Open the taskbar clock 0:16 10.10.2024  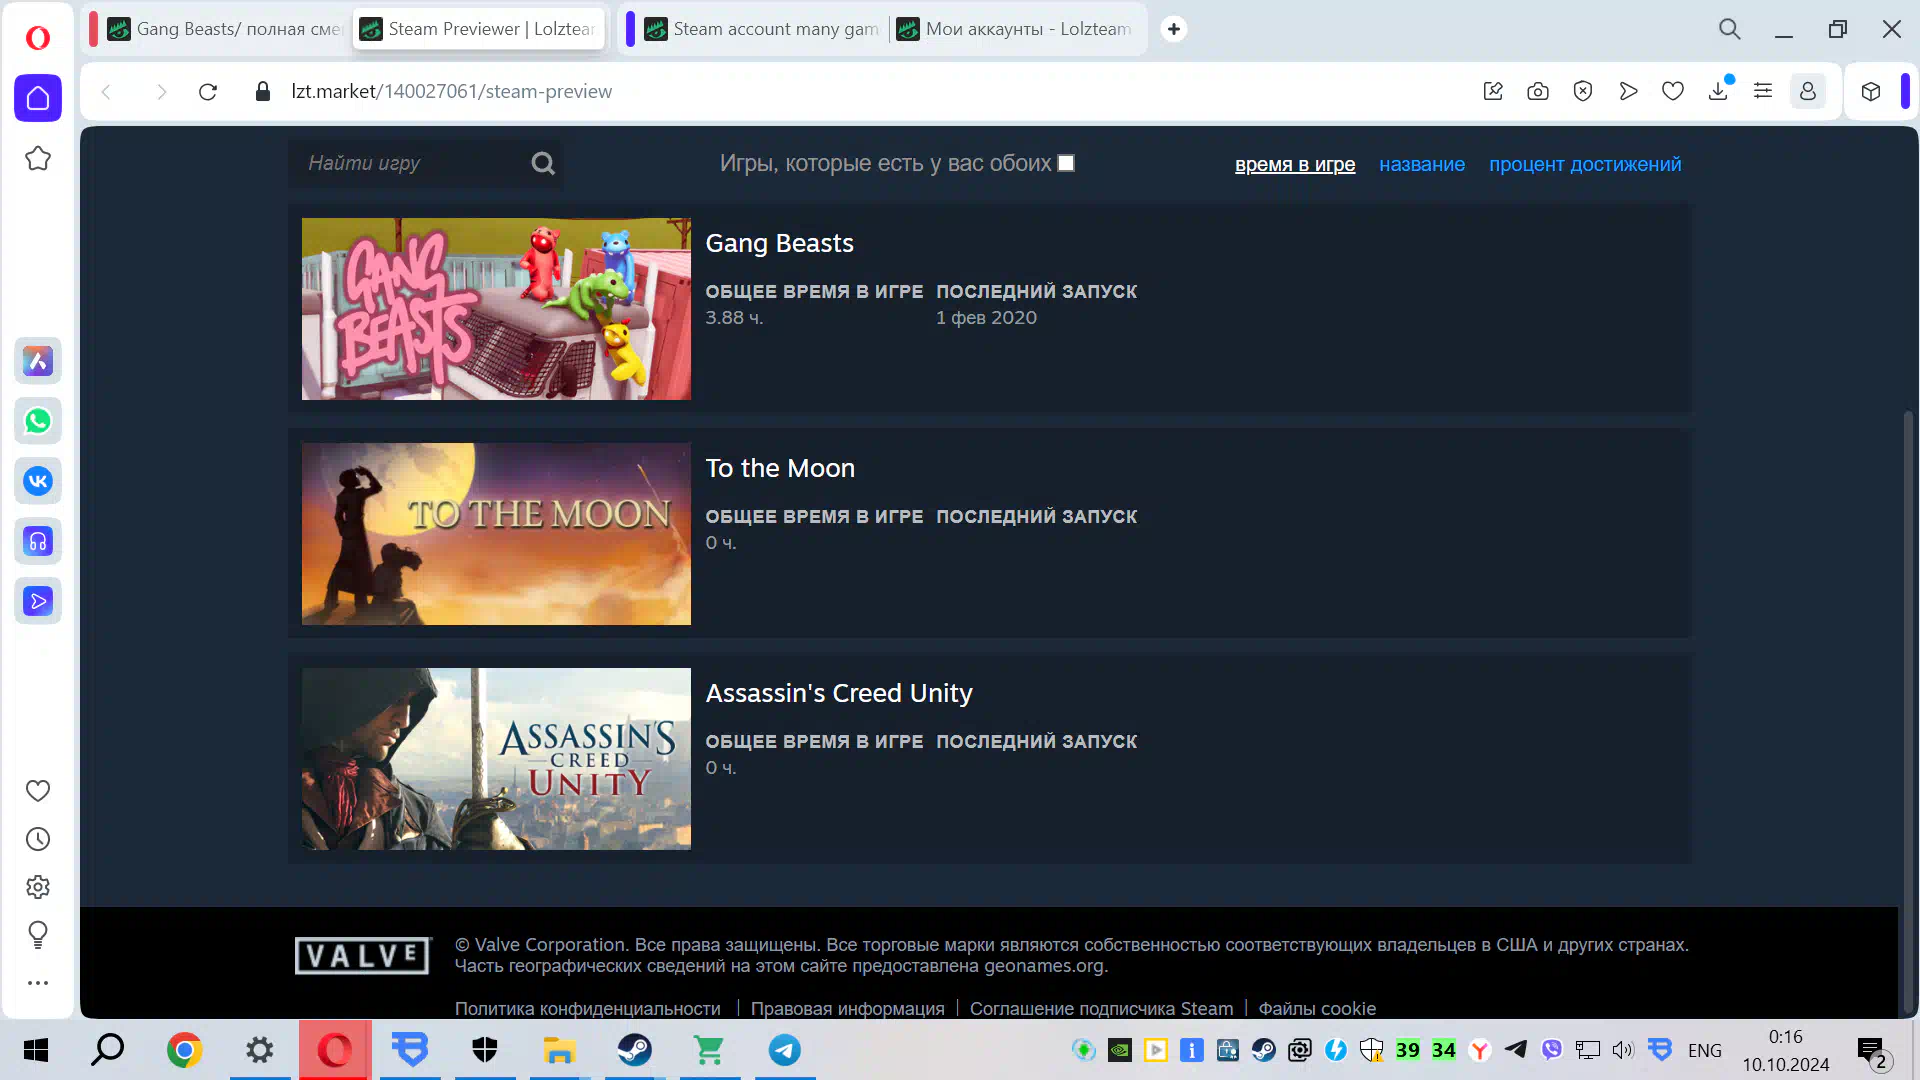pos(1786,1051)
